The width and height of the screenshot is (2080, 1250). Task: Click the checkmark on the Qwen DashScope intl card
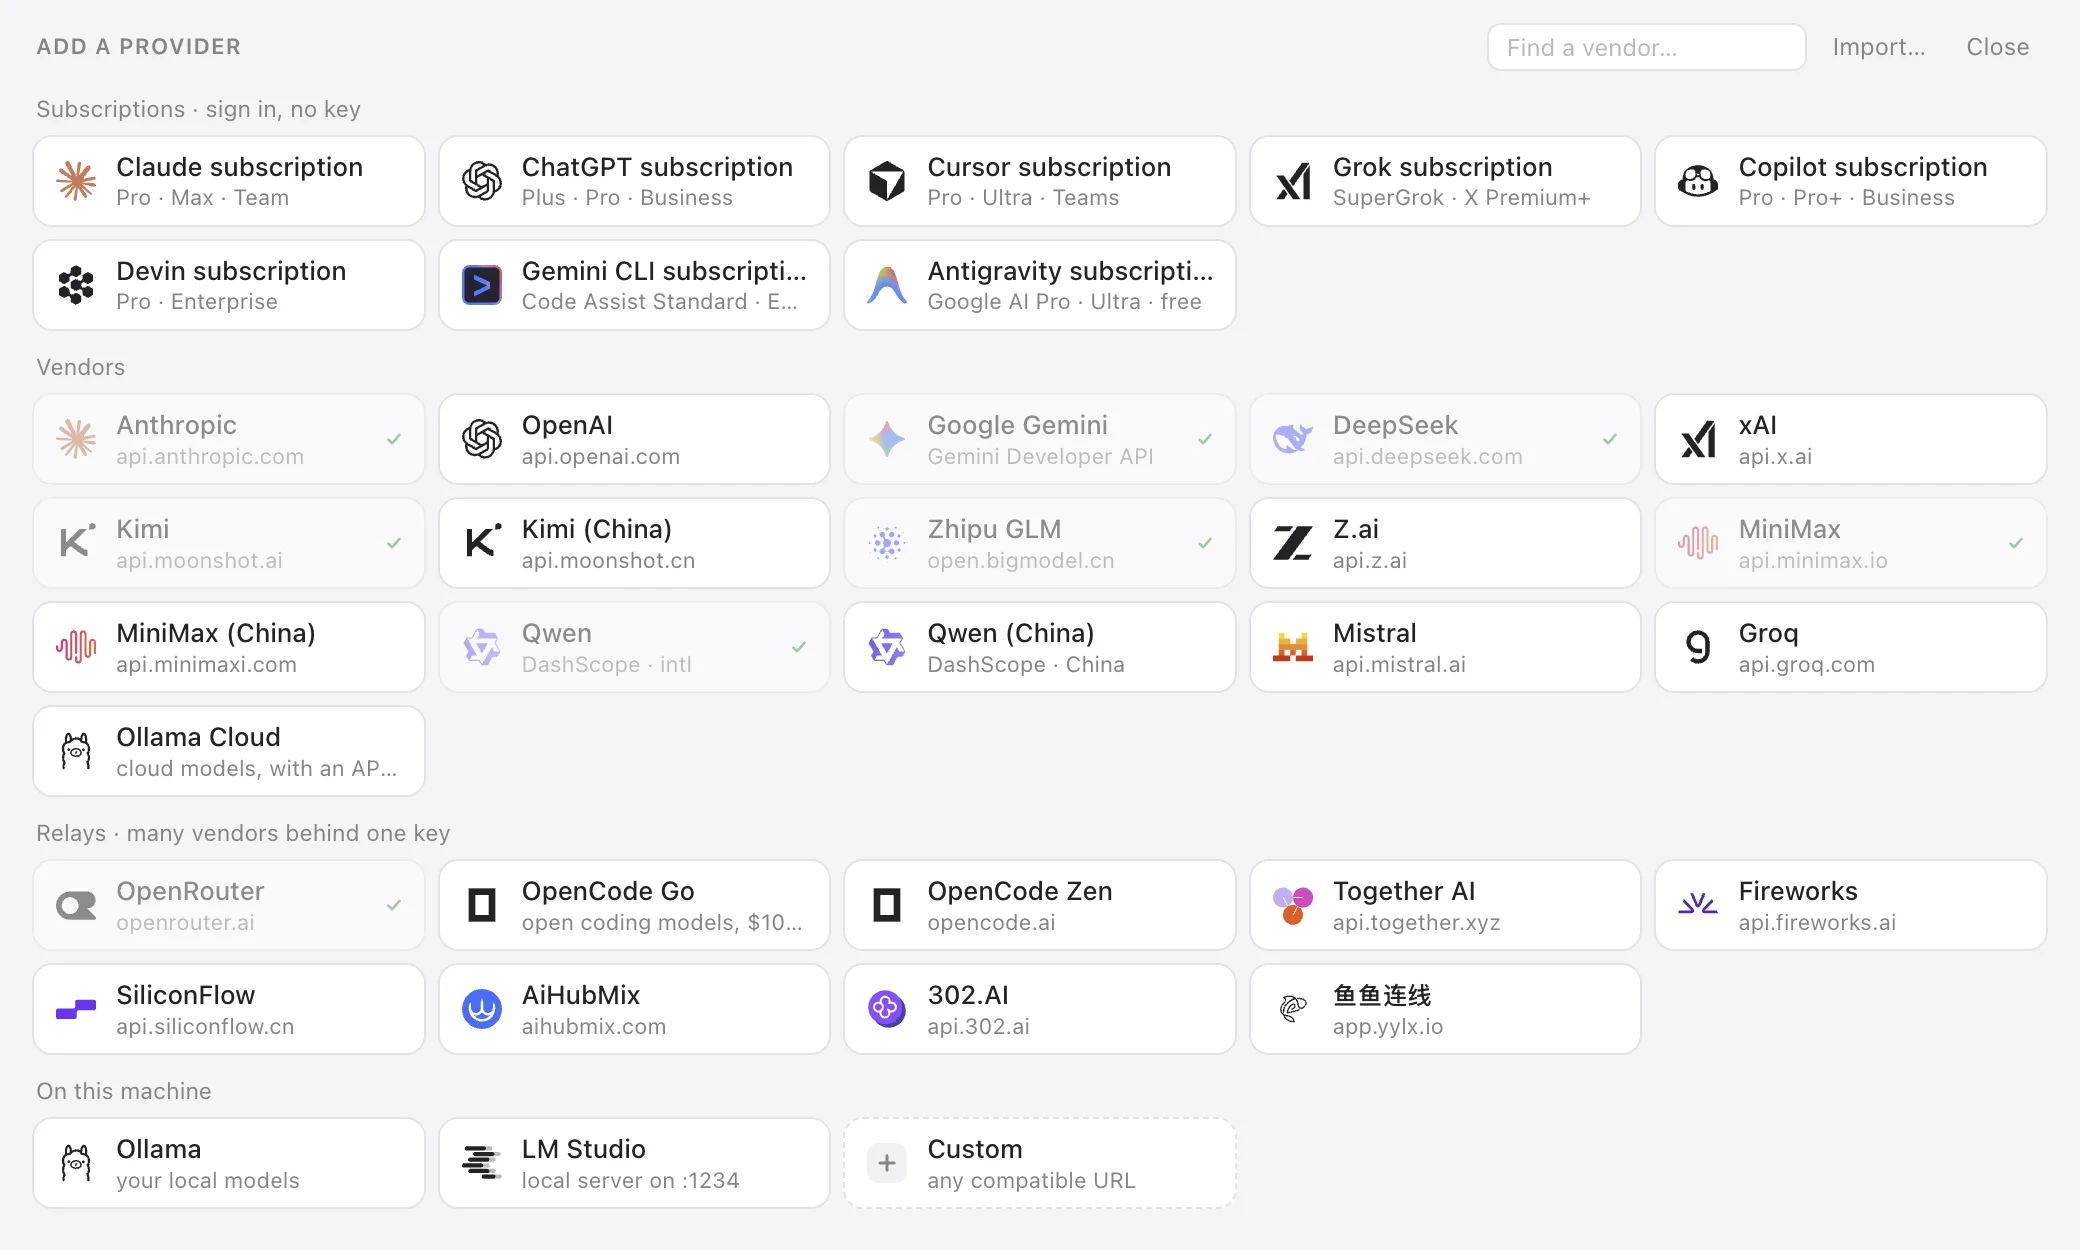click(799, 647)
